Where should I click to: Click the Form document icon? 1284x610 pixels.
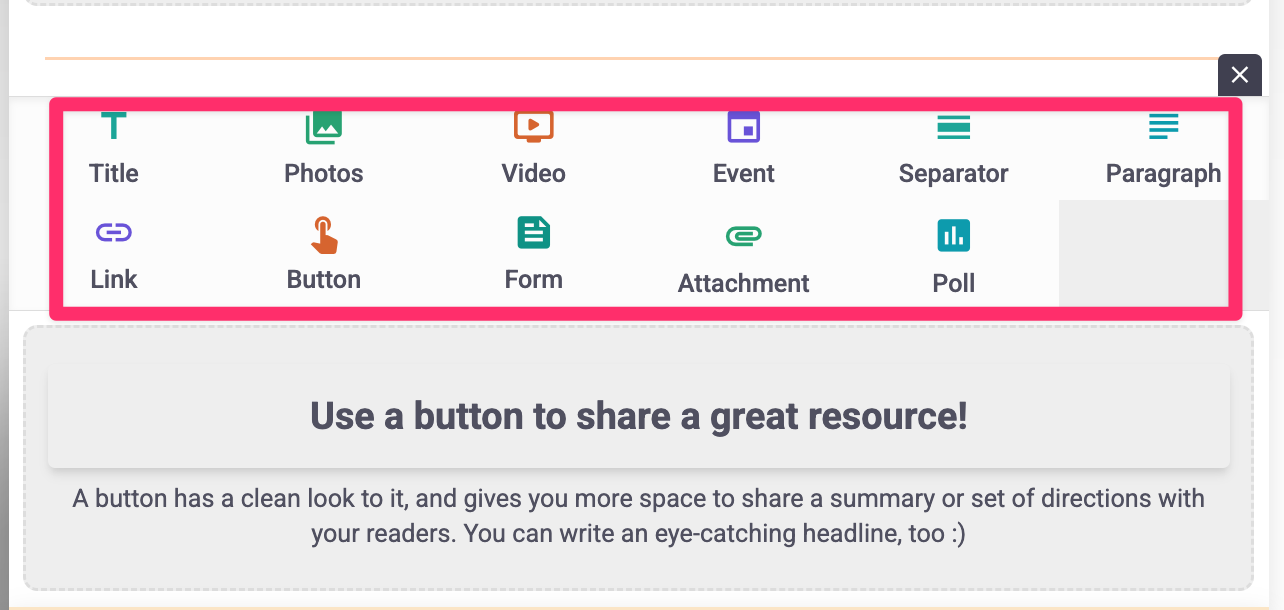534,233
